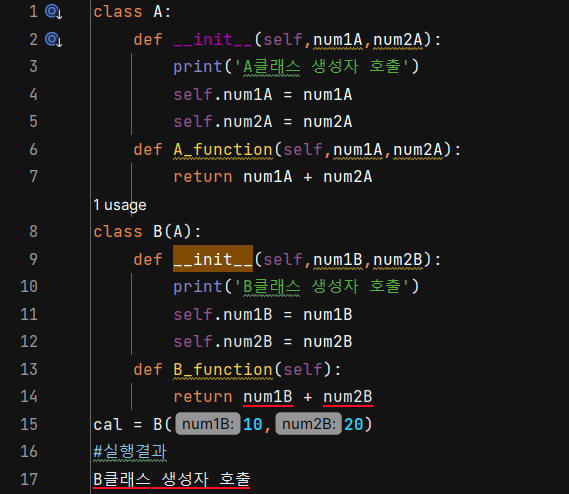Click the underlined num2B on the return line

[x=348, y=397]
